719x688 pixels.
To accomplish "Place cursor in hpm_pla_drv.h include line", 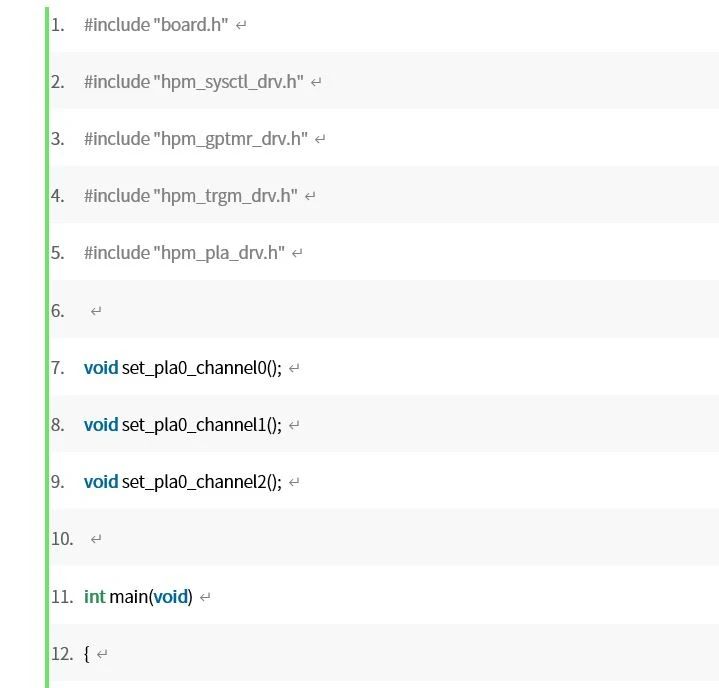I will 184,253.
